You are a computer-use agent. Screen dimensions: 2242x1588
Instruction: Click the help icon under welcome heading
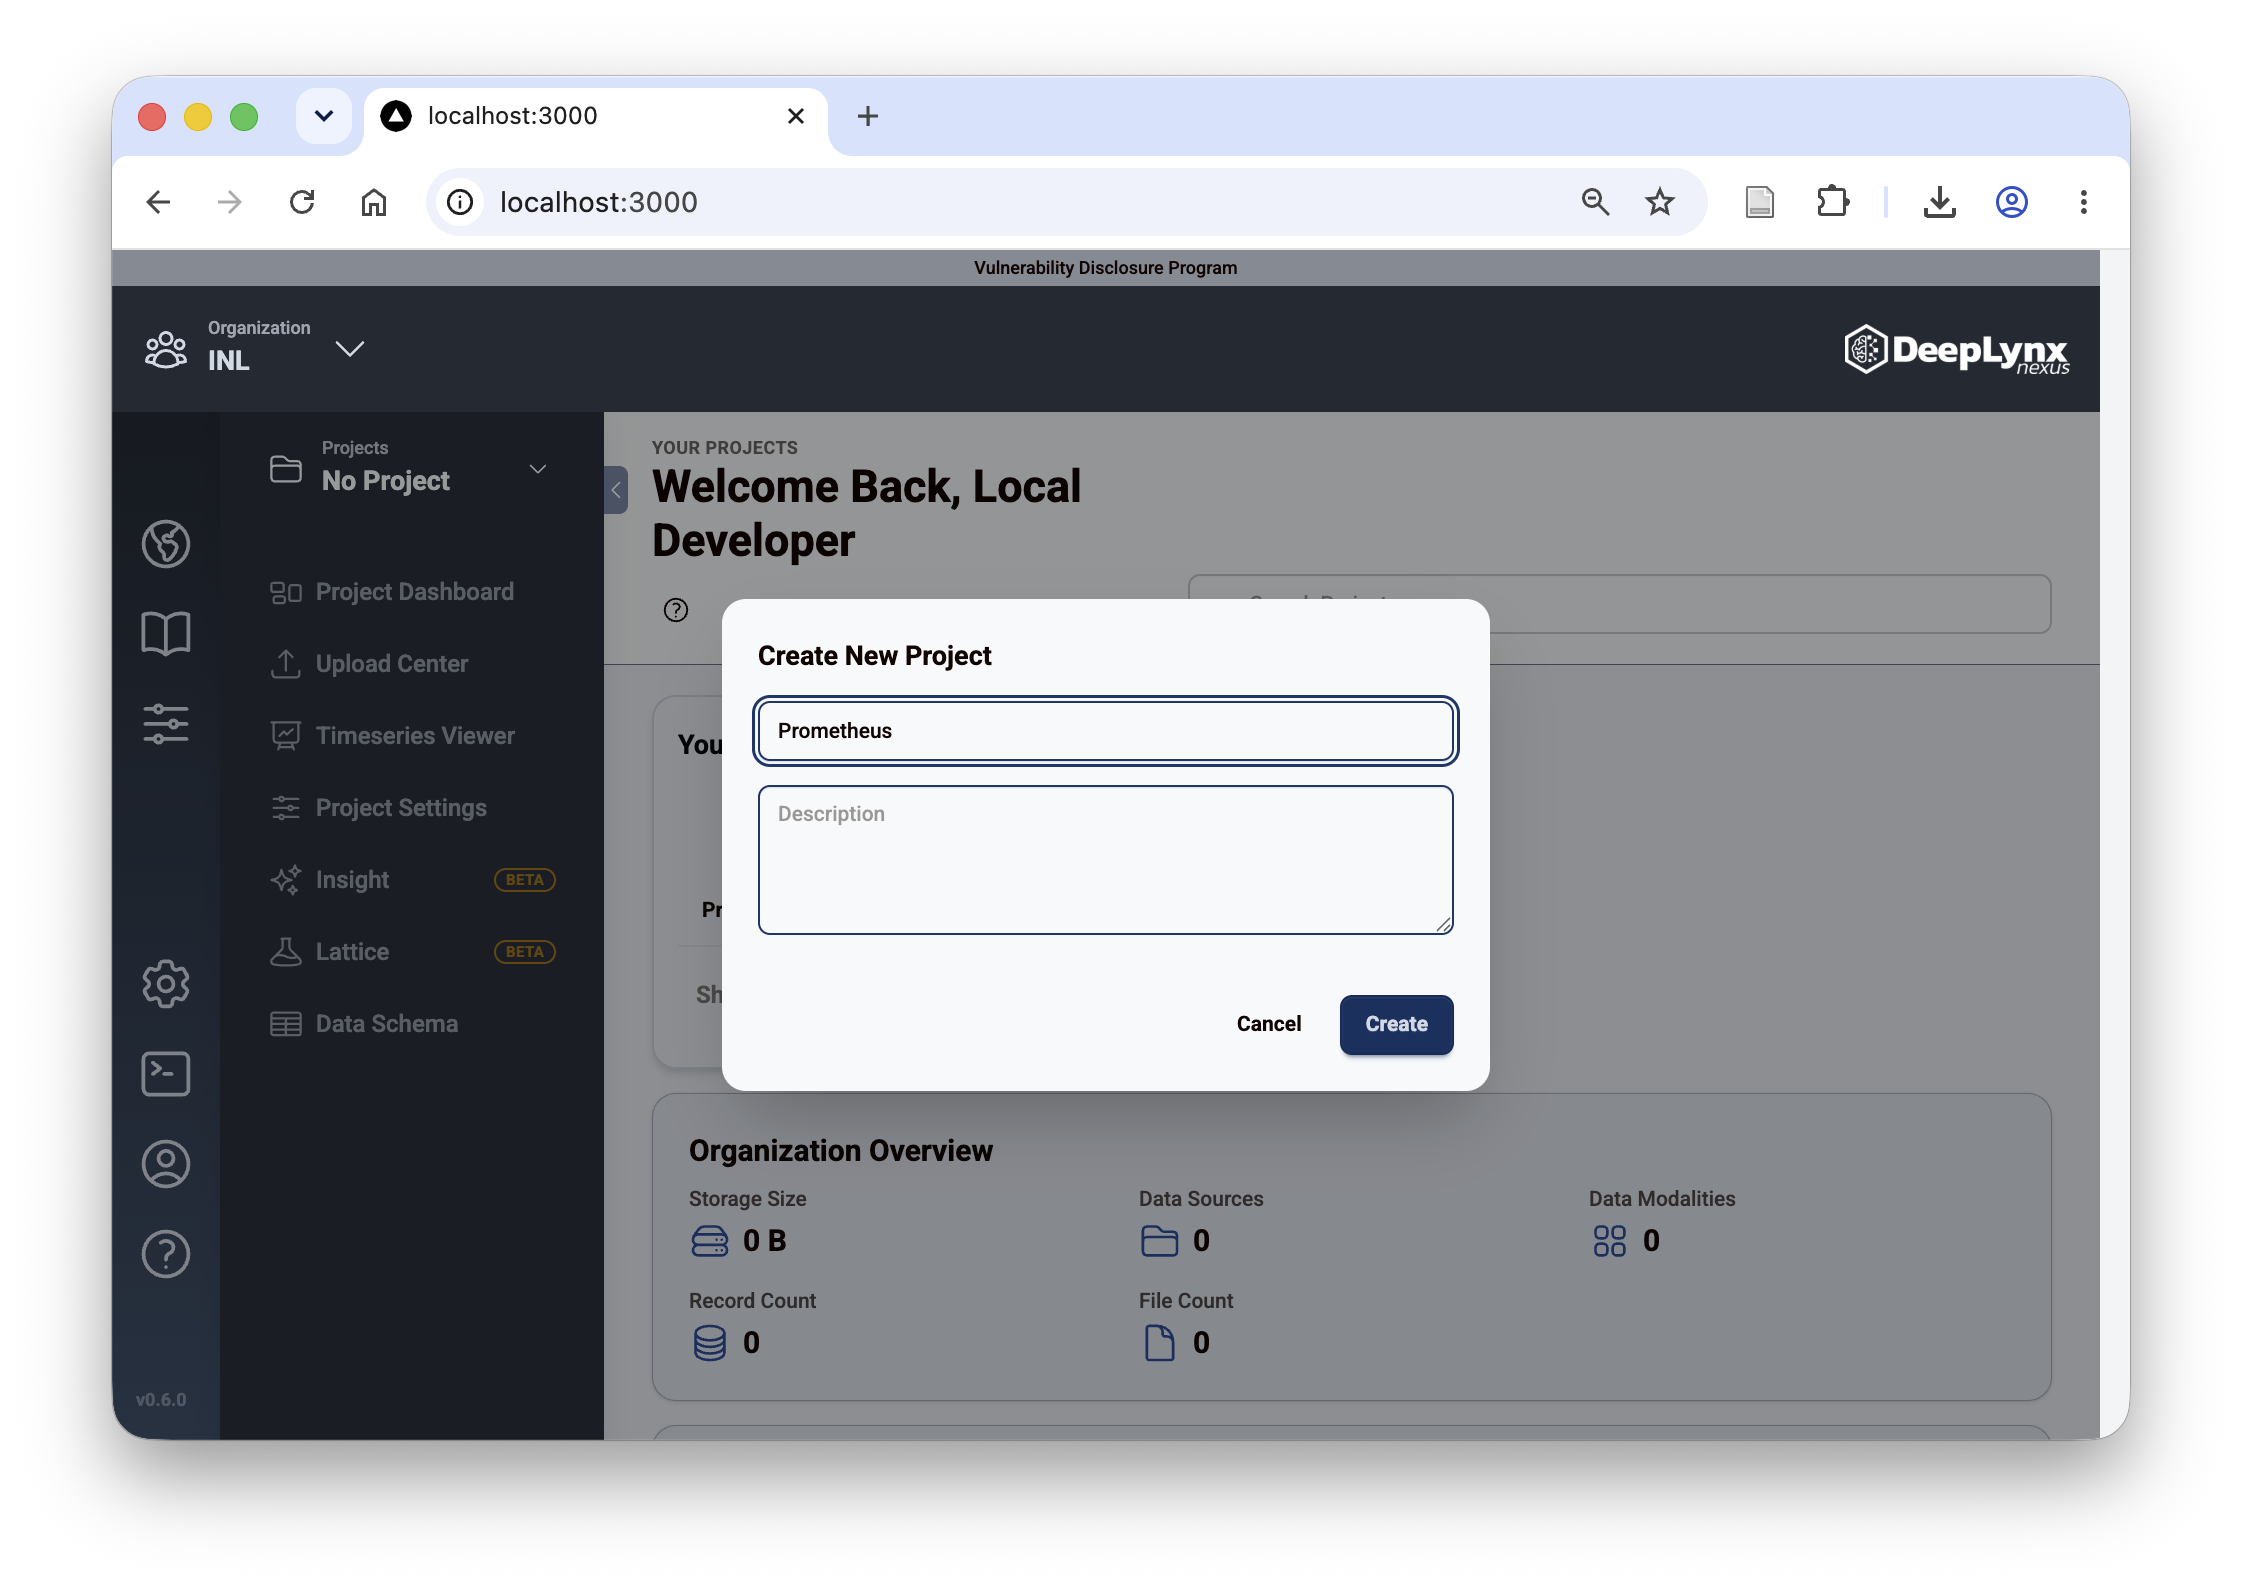[676, 610]
